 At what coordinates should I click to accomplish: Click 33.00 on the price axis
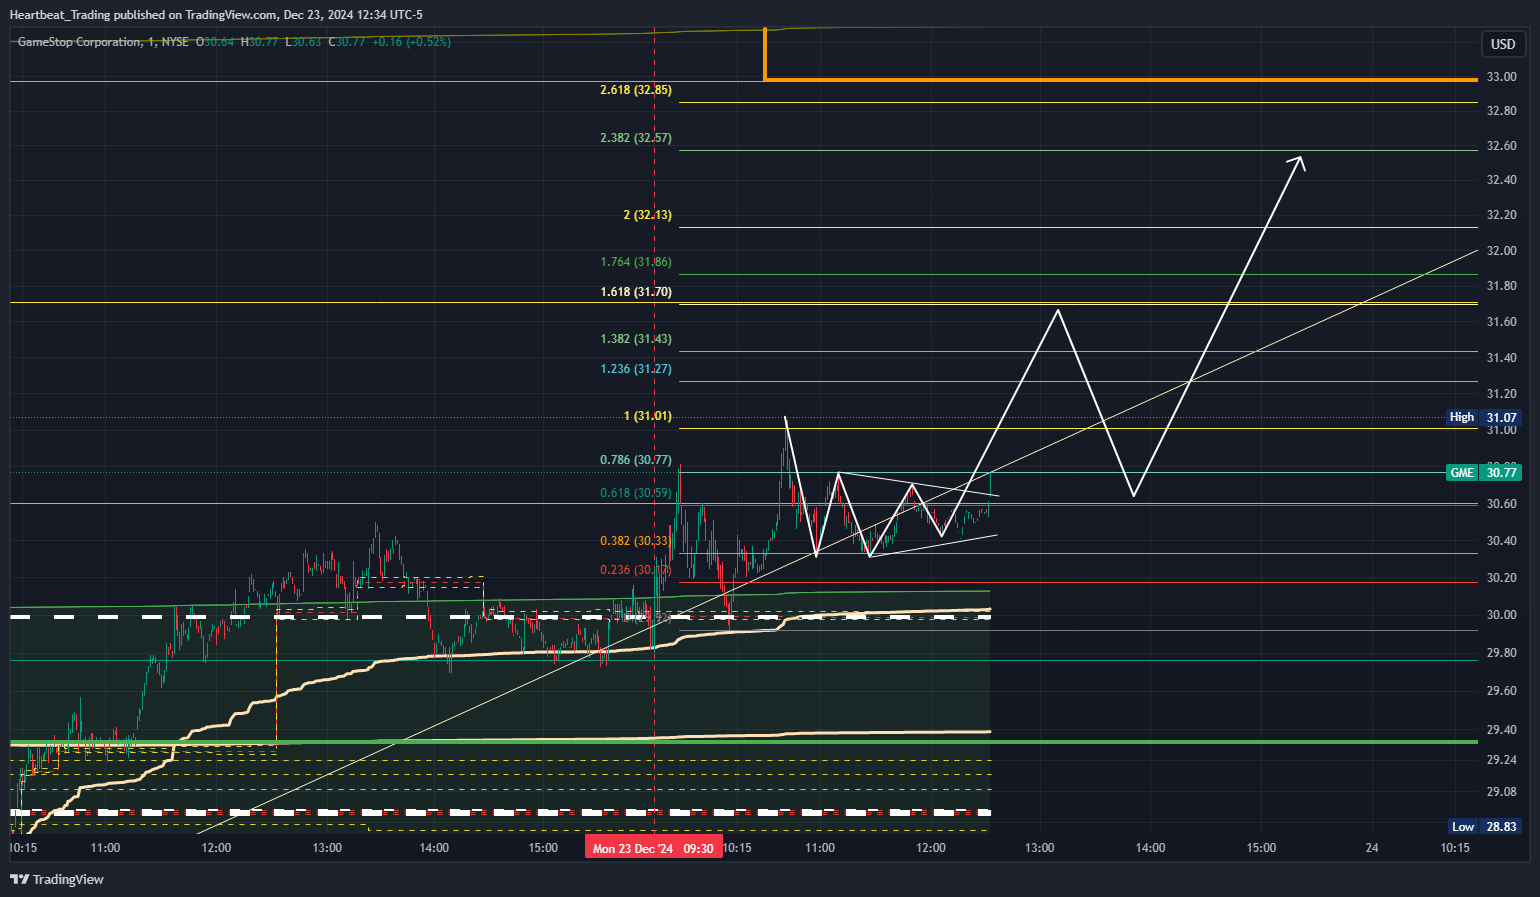coord(1501,77)
